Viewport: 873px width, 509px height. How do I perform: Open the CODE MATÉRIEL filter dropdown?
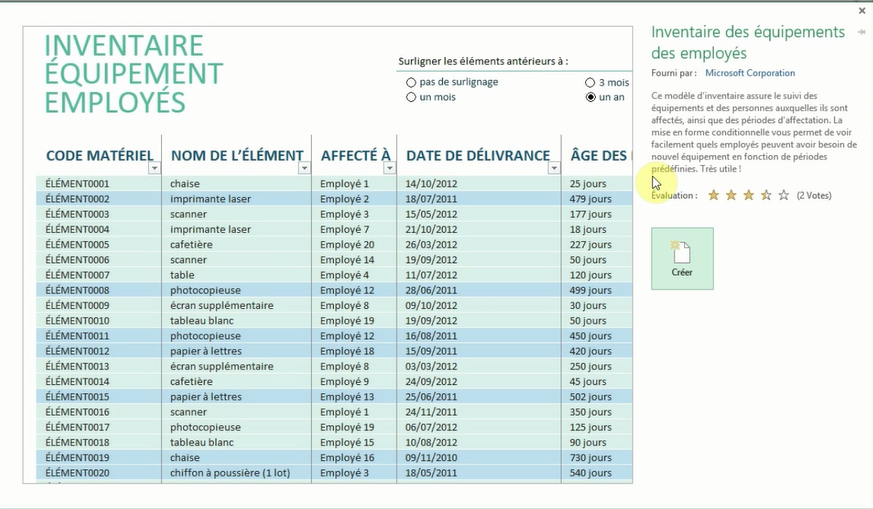(x=154, y=168)
